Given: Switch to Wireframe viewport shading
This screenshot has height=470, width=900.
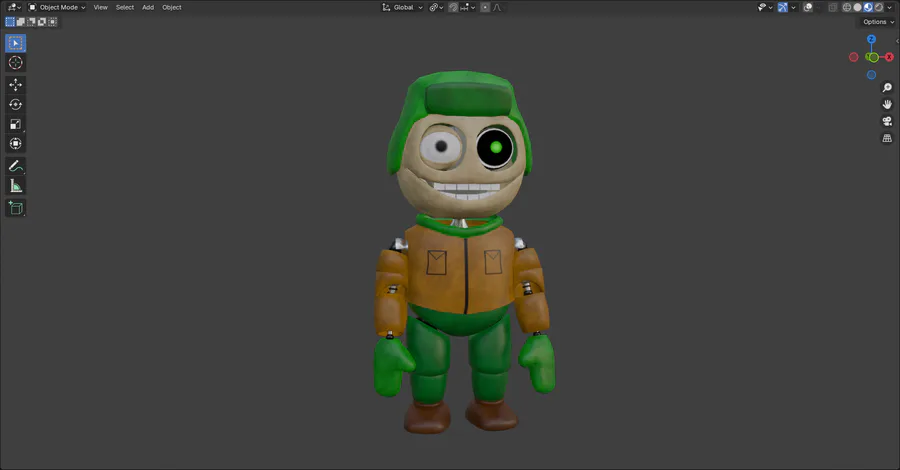Looking at the screenshot, I should (x=847, y=7).
